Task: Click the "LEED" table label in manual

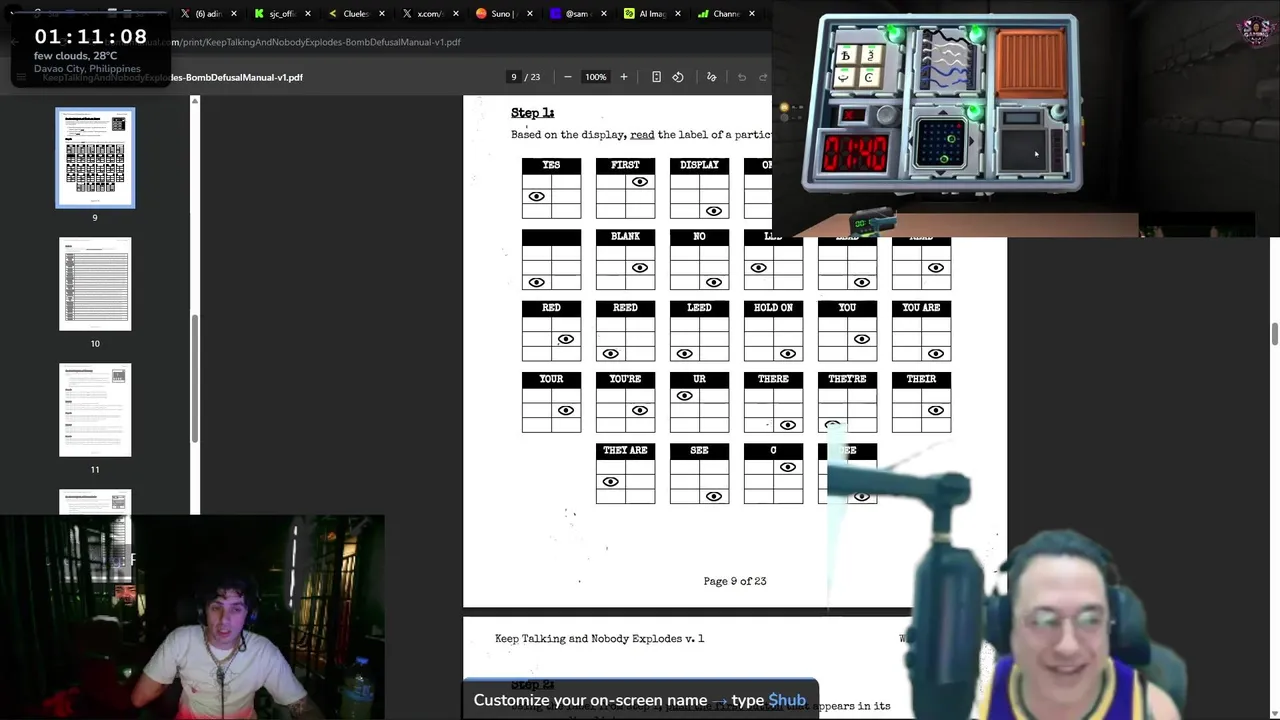Action: (x=699, y=308)
